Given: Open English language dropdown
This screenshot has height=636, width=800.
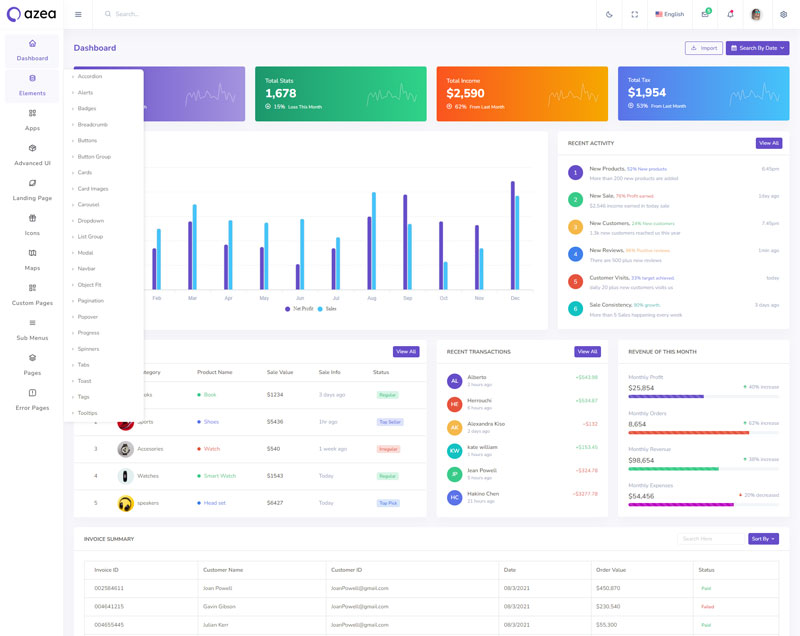Looking at the screenshot, I should pos(670,15).
